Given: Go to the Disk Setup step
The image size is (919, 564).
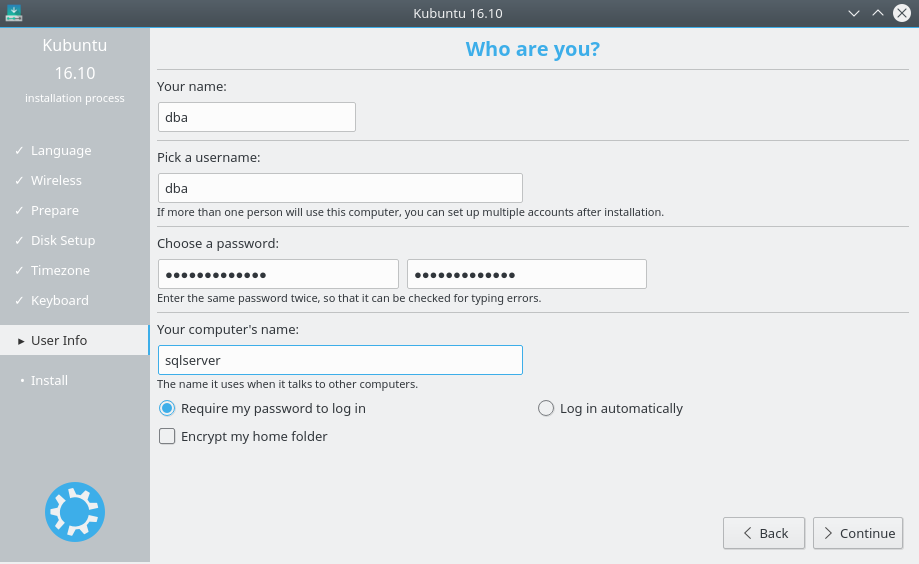Looking at the screenshot, I should coord(63,240).
